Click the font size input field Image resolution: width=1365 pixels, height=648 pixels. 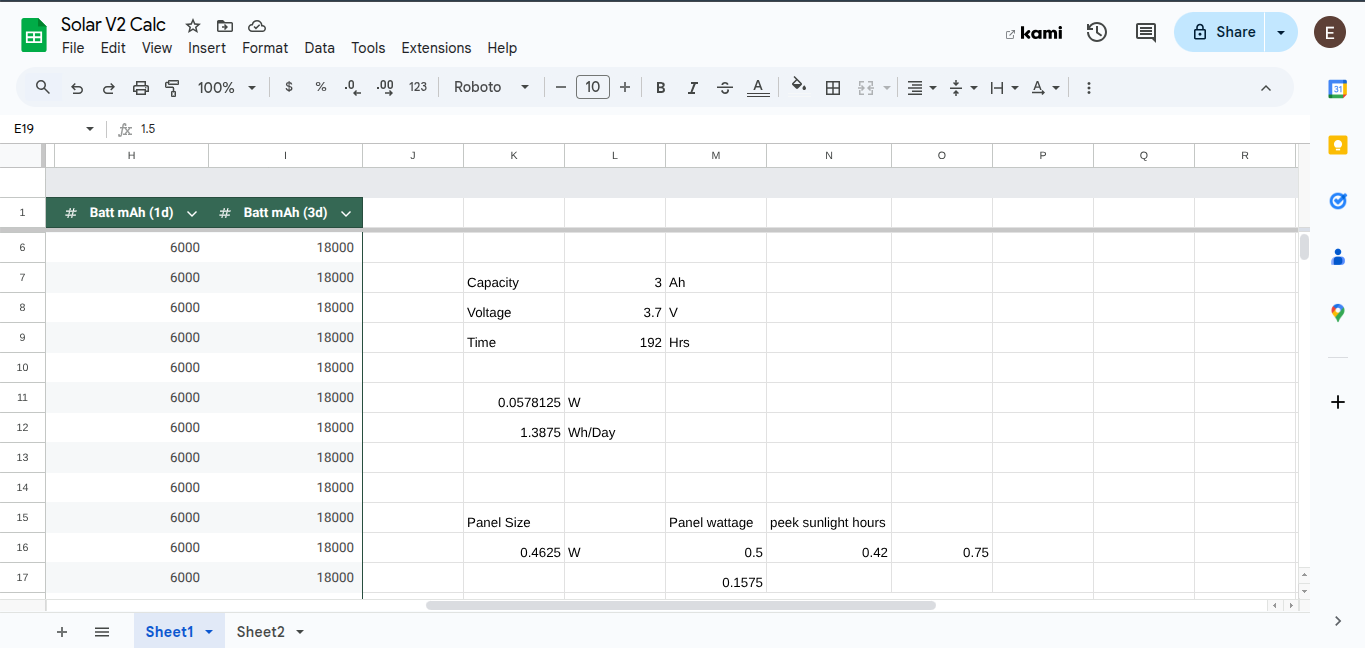pos(592,88)
